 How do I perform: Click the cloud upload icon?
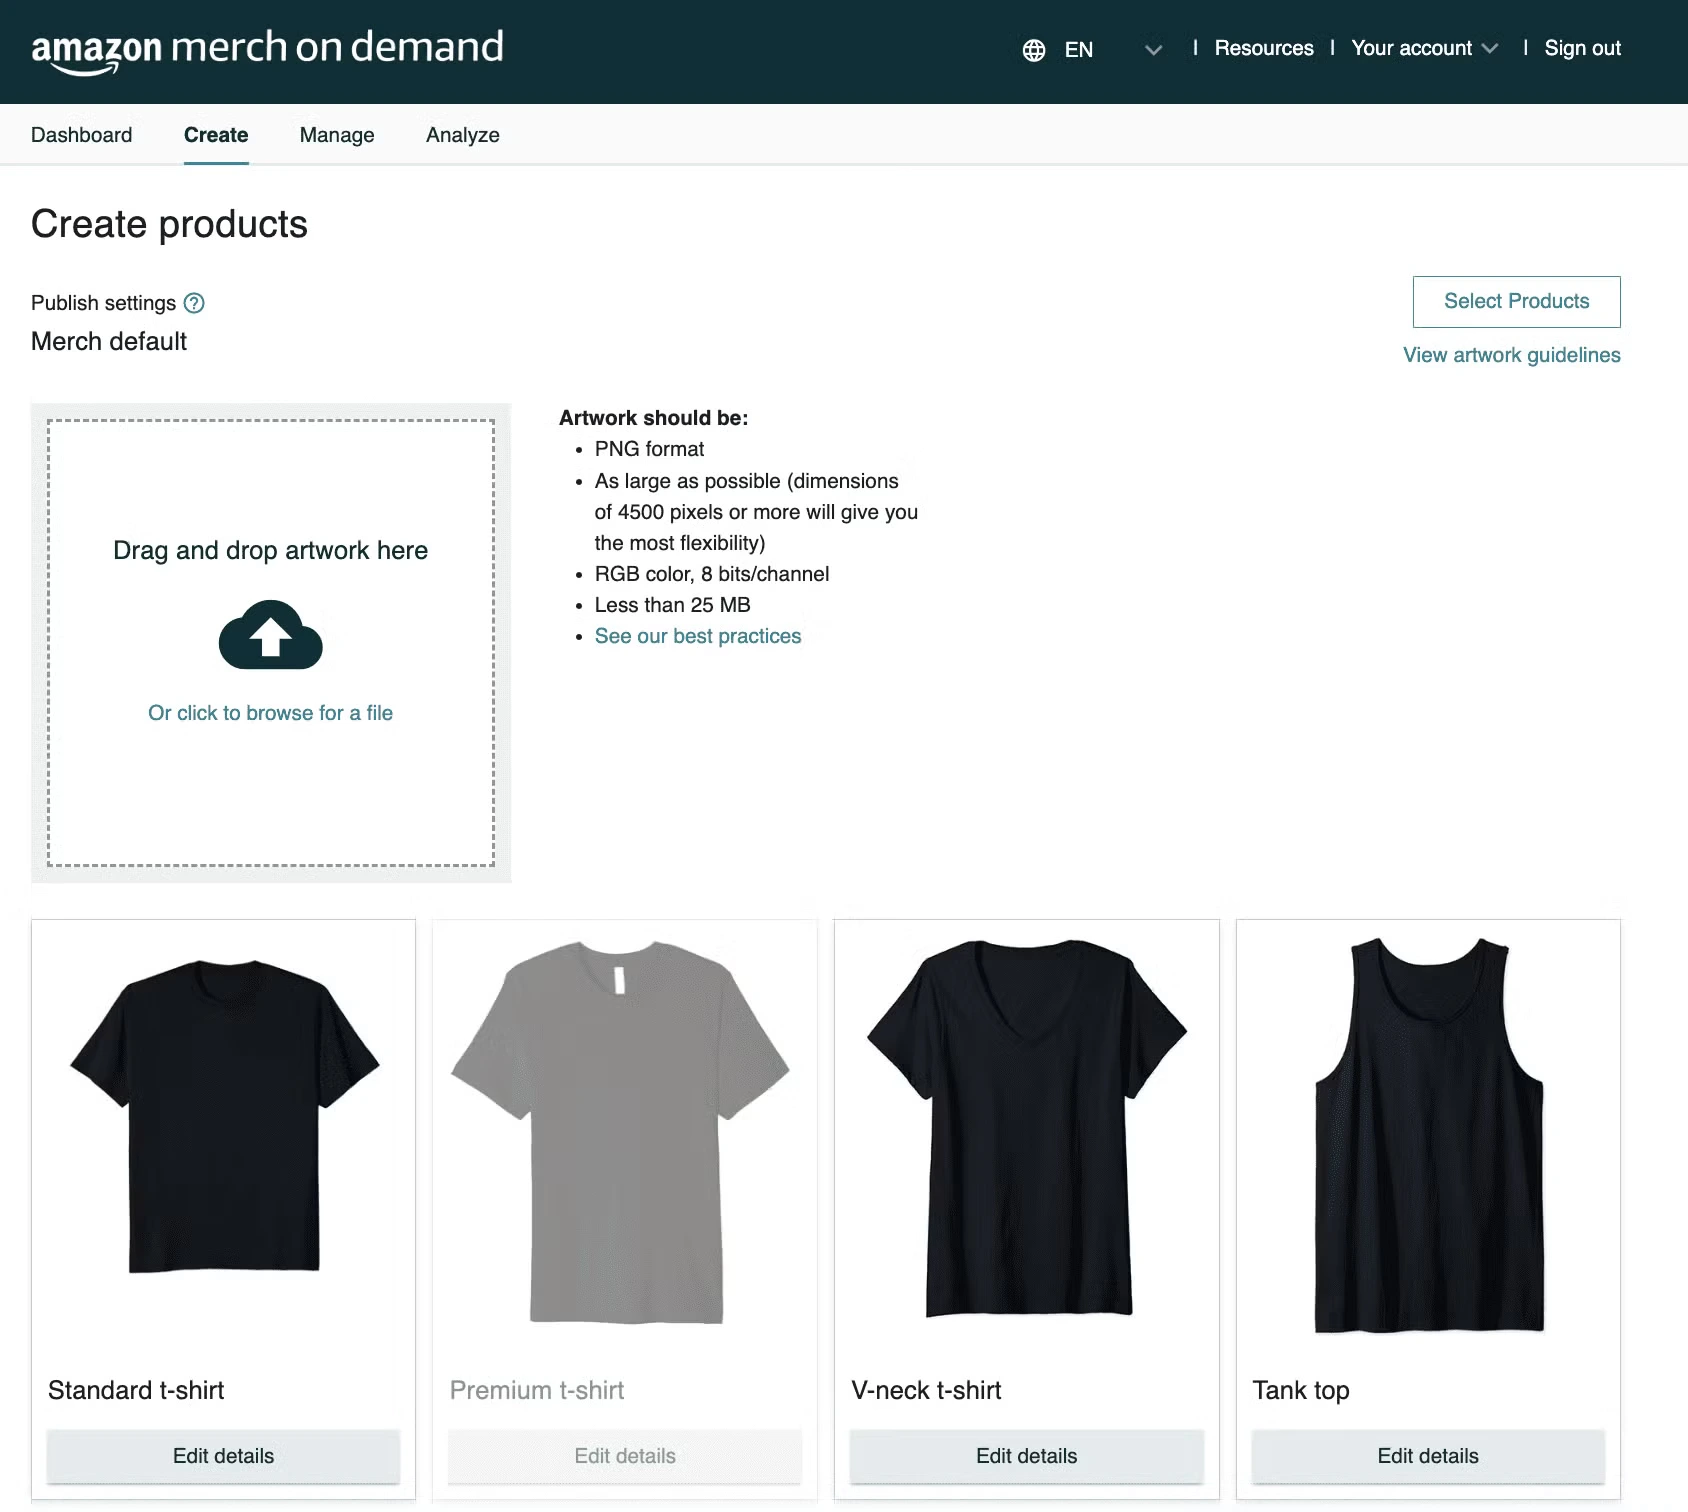point(270,637)
